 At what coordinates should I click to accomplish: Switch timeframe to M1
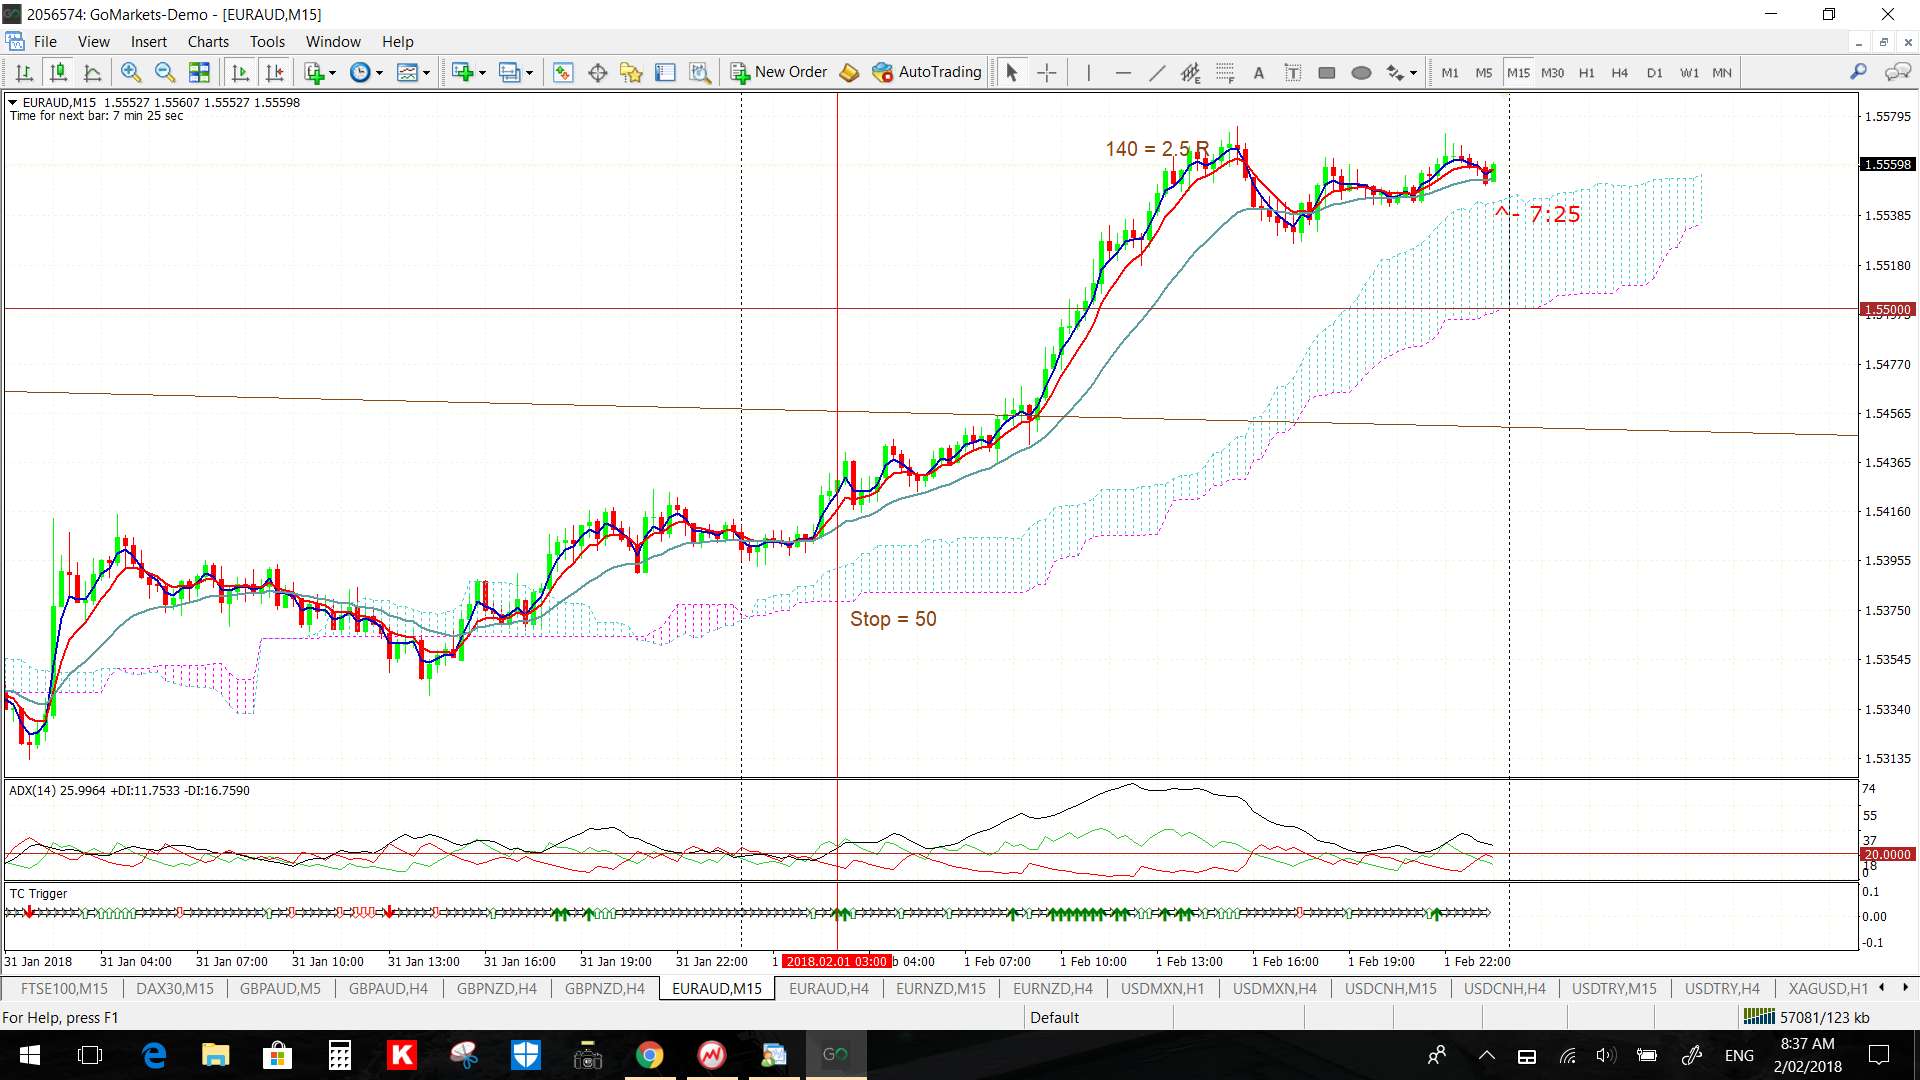coord(1450,72)
